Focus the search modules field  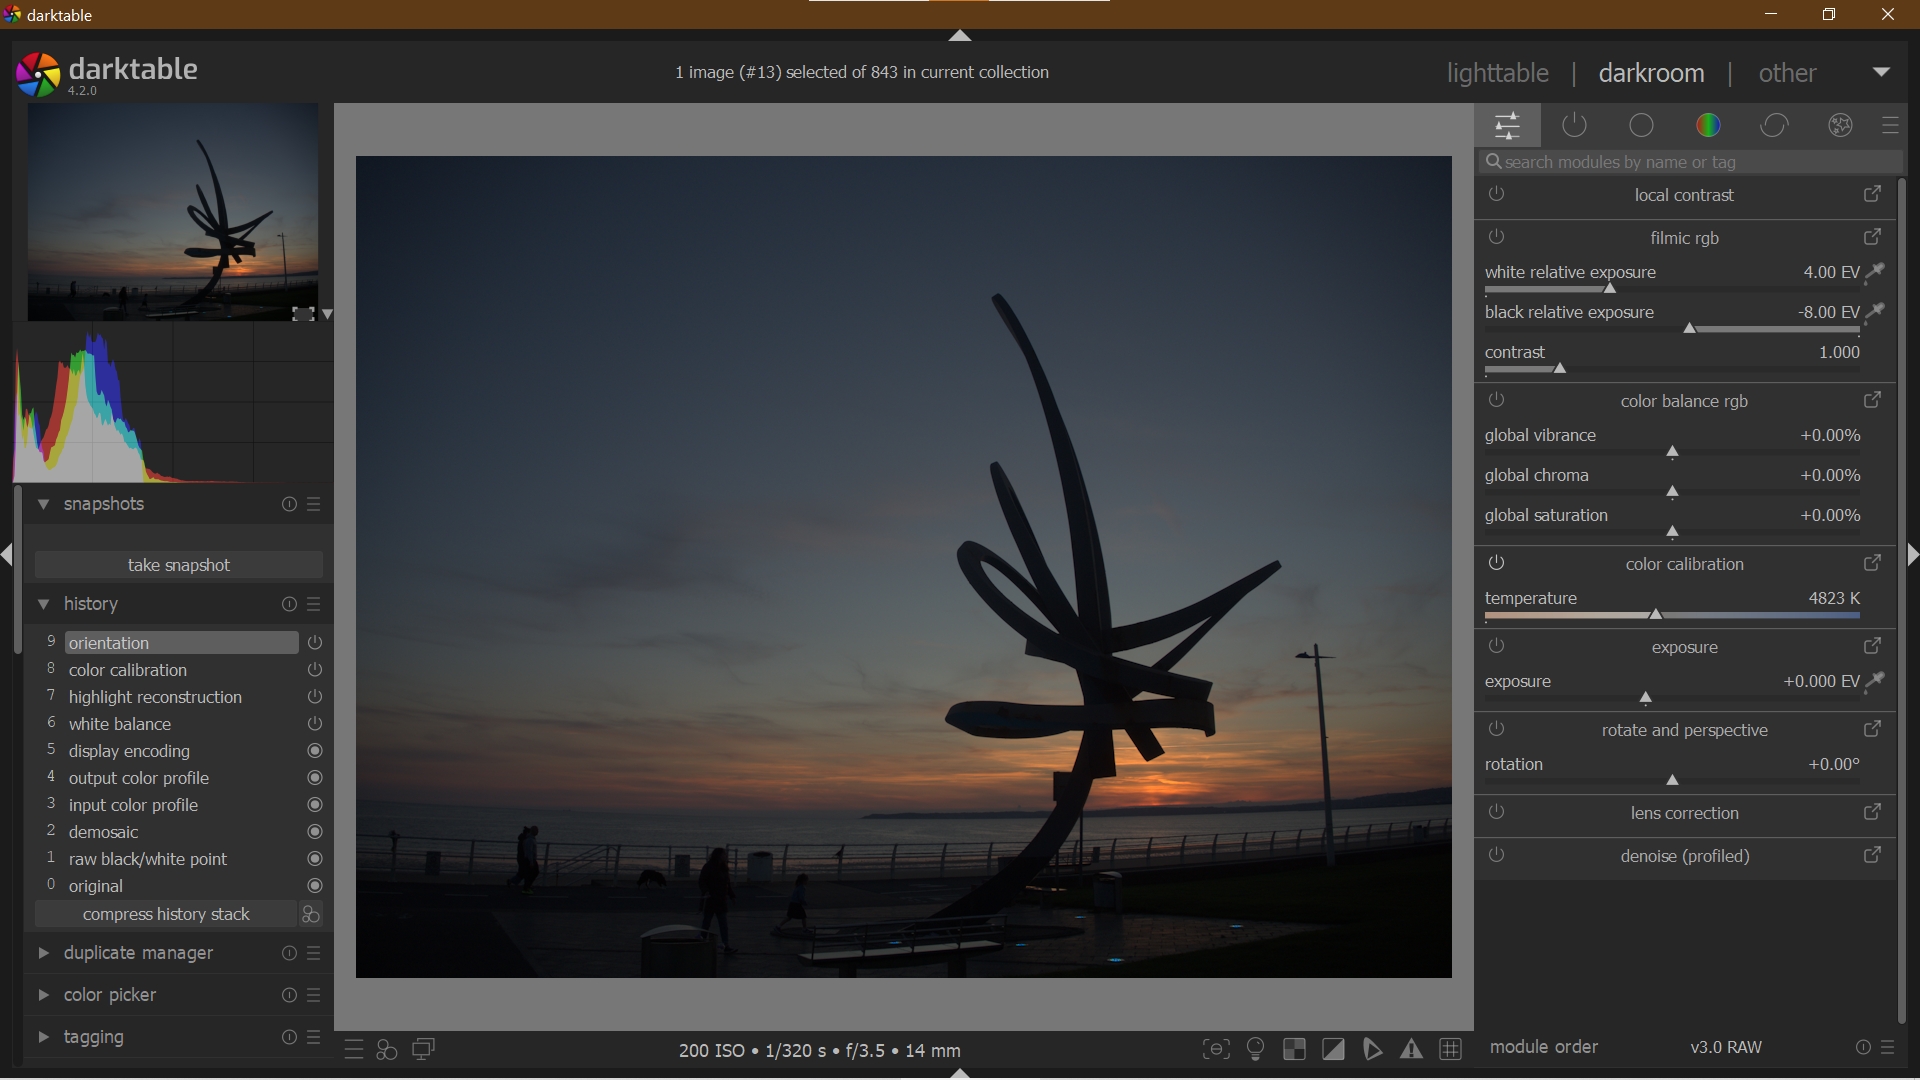pyautogui.click(x=1690, y=162)
